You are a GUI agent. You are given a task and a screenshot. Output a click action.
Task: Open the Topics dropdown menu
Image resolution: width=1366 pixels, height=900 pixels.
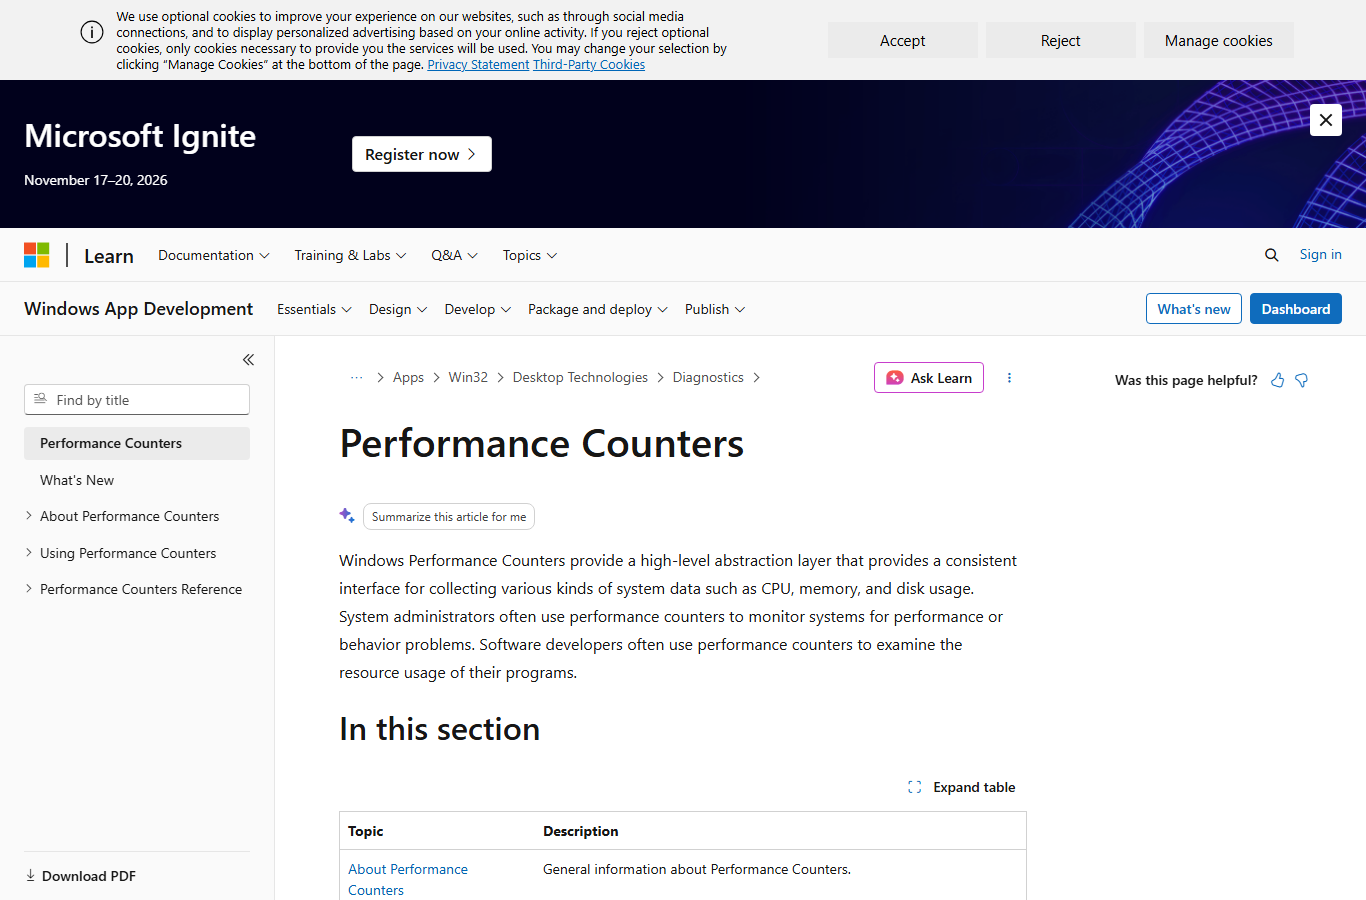530,255
